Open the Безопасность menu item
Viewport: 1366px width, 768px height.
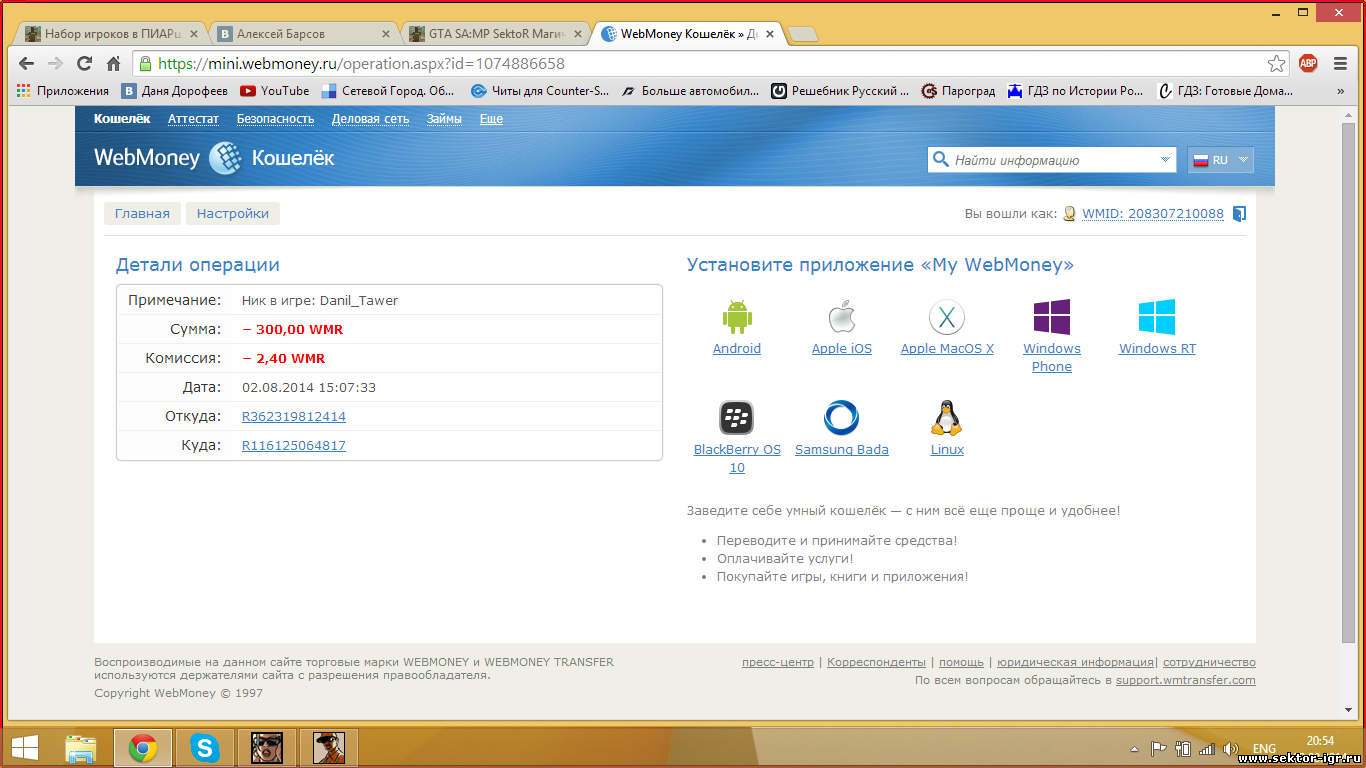coord(275,119)
